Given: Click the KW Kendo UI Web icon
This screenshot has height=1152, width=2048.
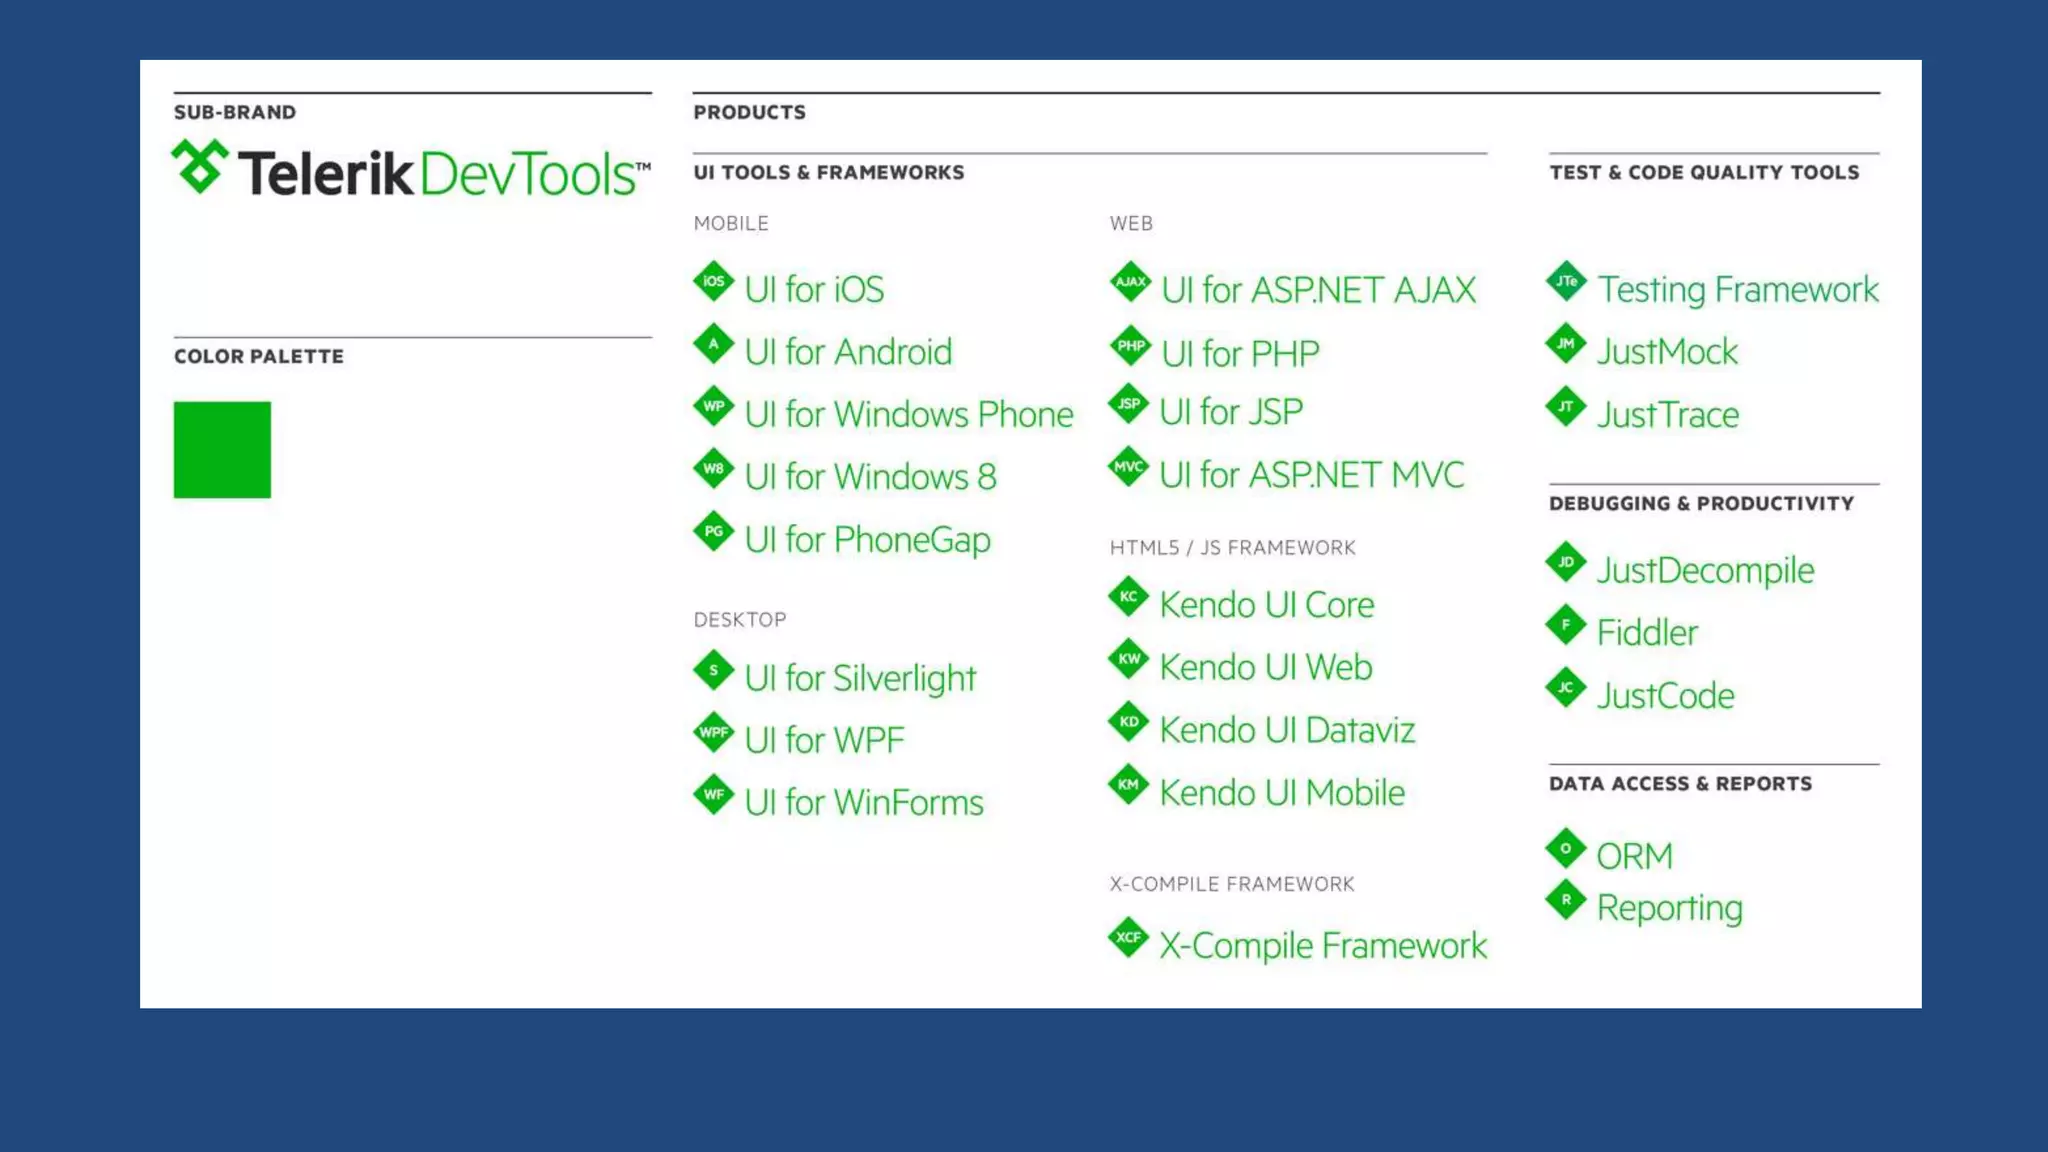Looking at the screenshot, I should (x=1129, y=659).
